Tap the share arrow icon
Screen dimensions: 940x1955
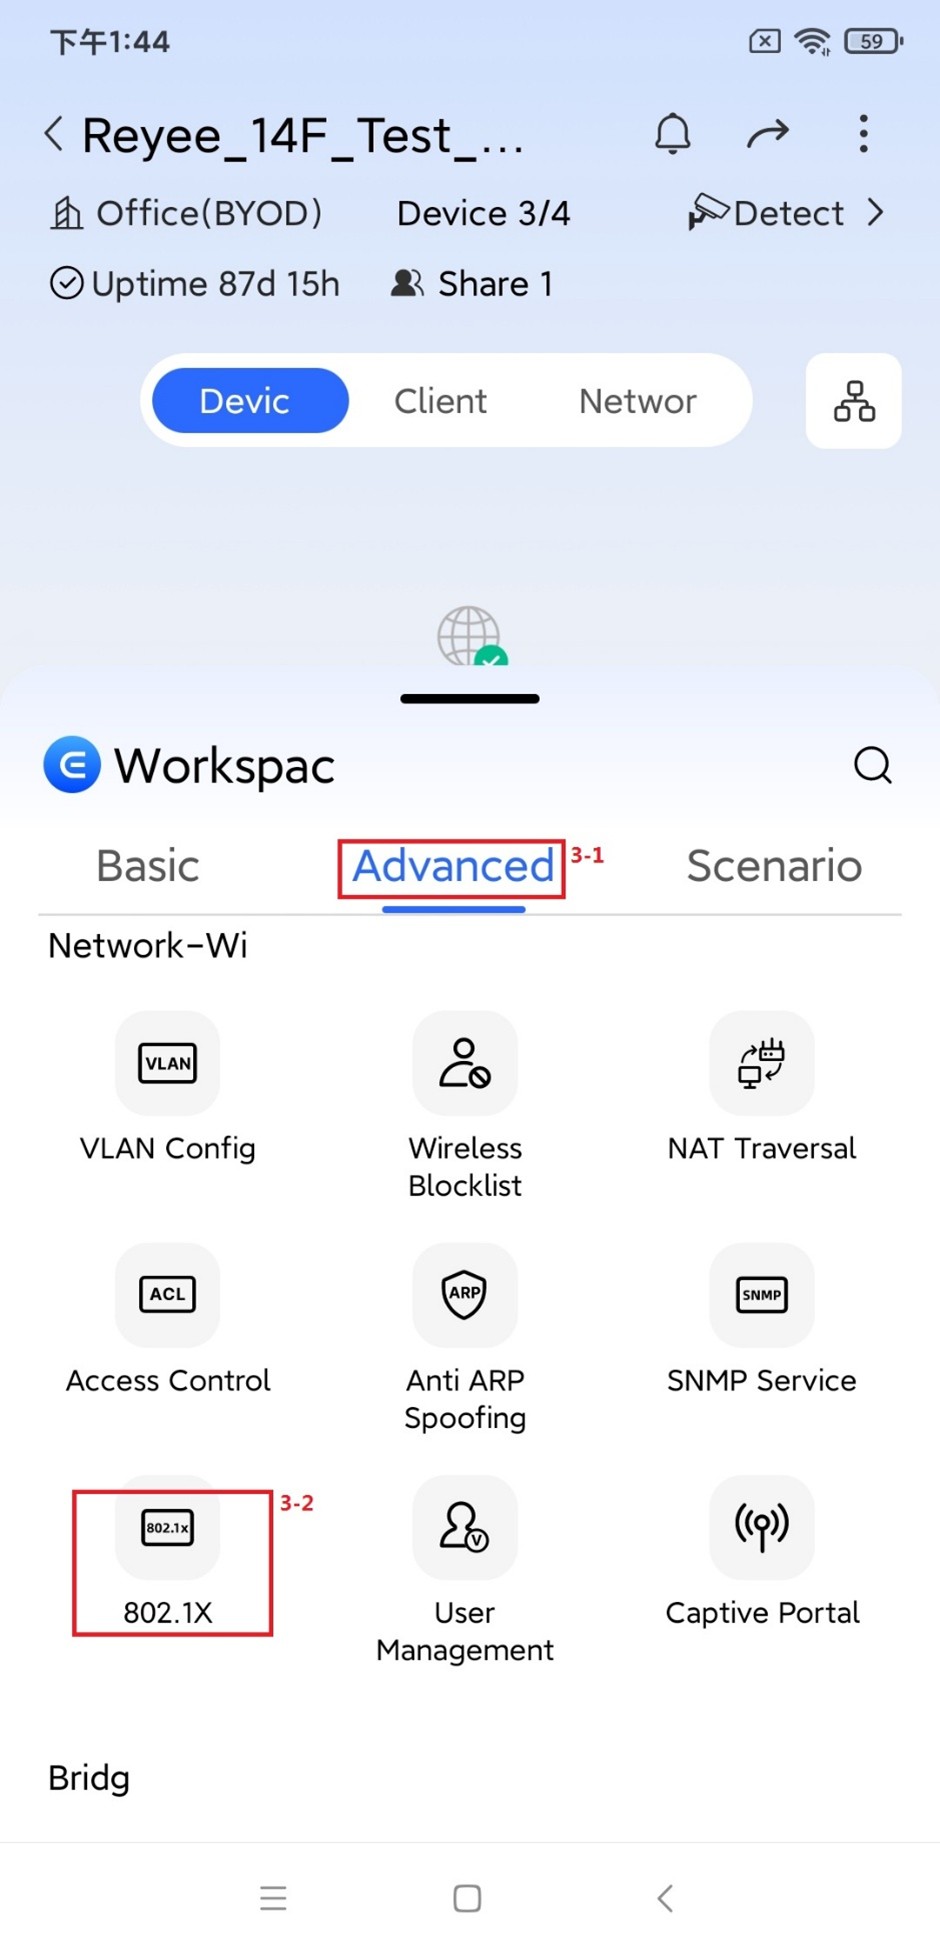[x=767, y=133]
